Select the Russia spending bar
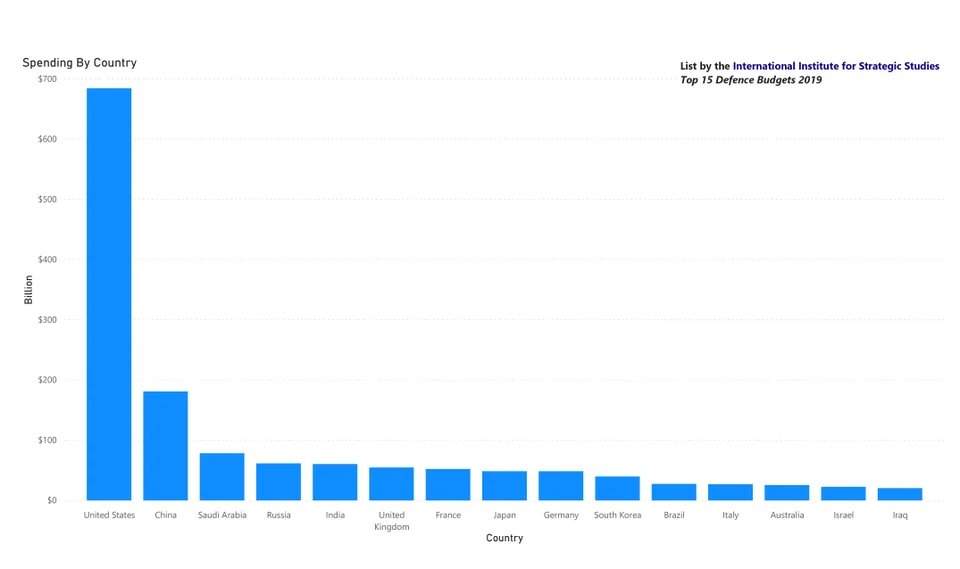960x569 pixels. (x=279, y=482)
